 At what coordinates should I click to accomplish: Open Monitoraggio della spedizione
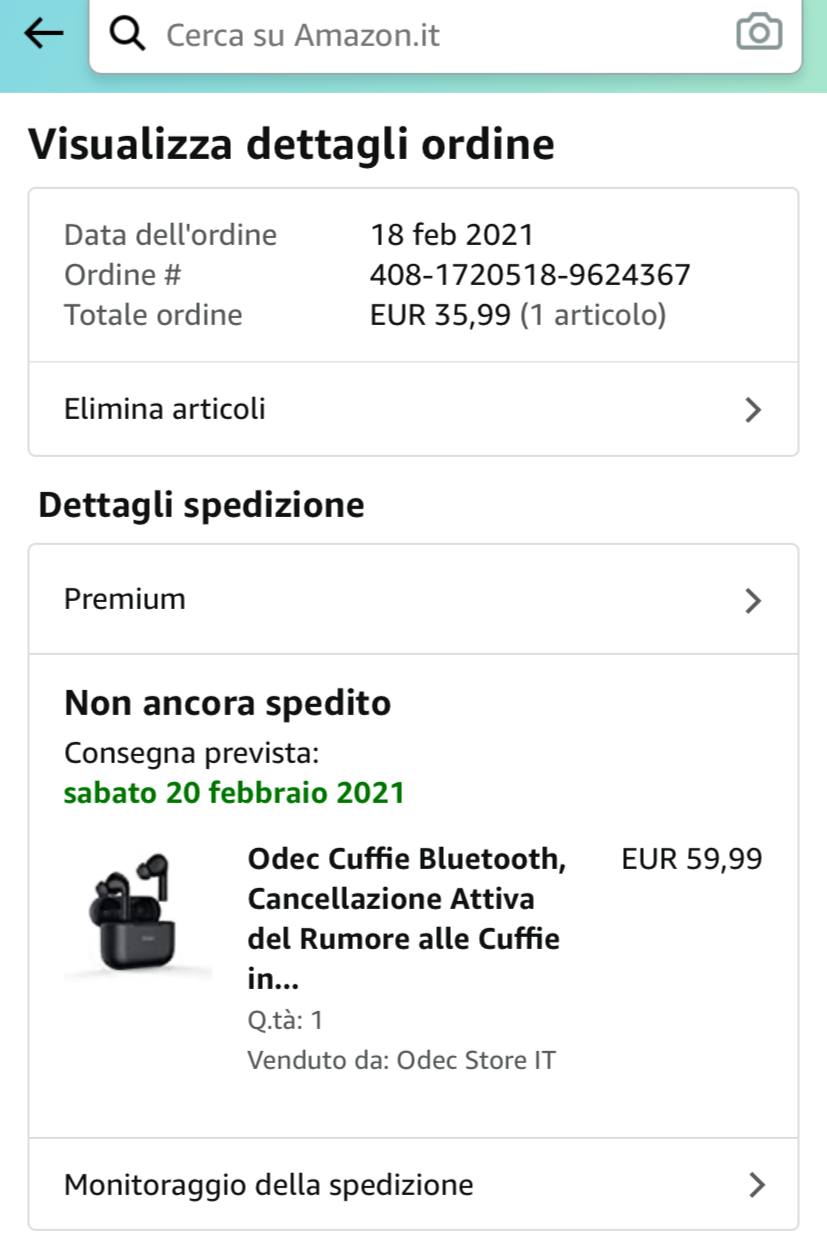point(413,1185)
